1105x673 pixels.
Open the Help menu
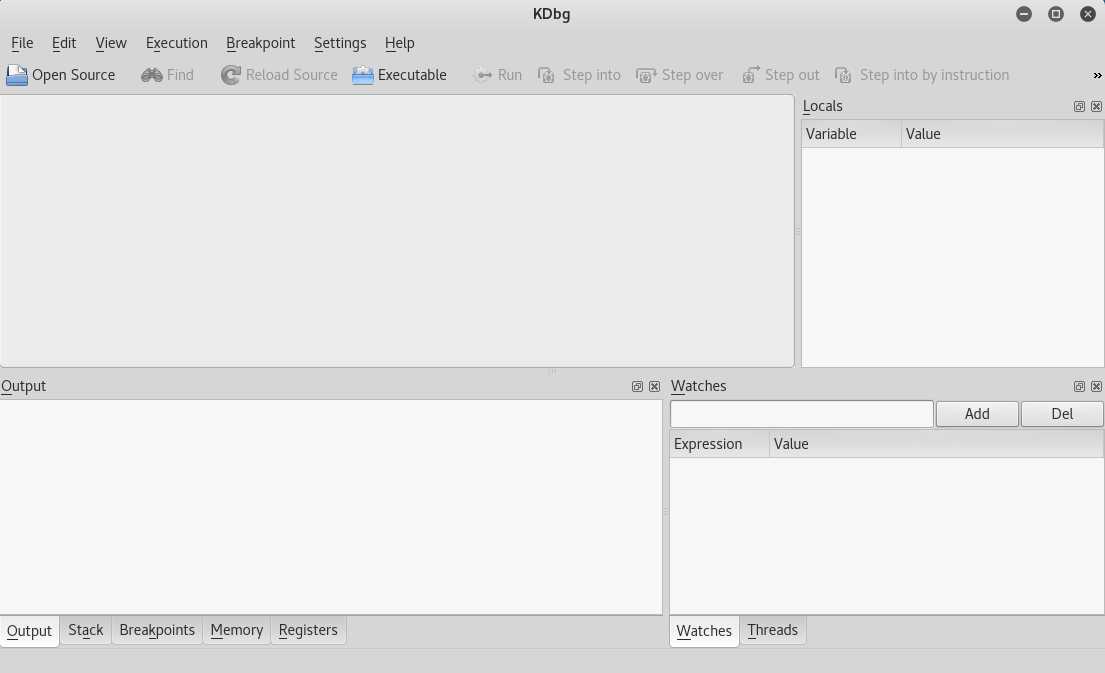(399, 43)
